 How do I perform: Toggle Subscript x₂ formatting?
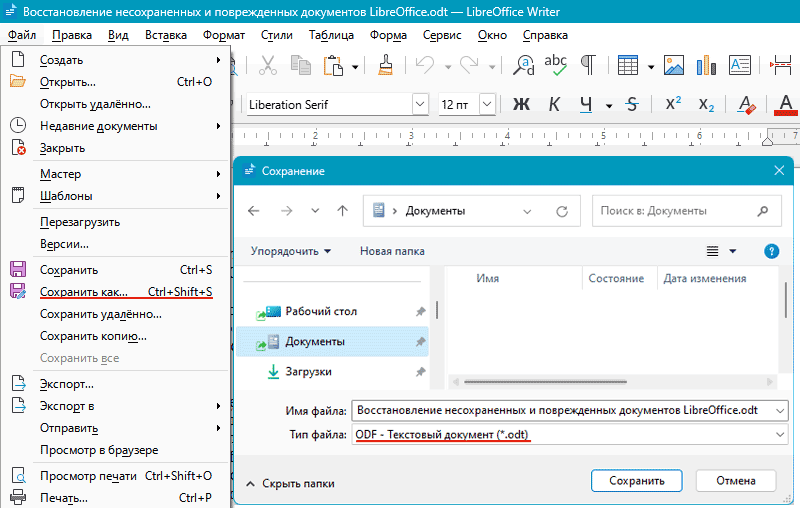coord(707,105)
